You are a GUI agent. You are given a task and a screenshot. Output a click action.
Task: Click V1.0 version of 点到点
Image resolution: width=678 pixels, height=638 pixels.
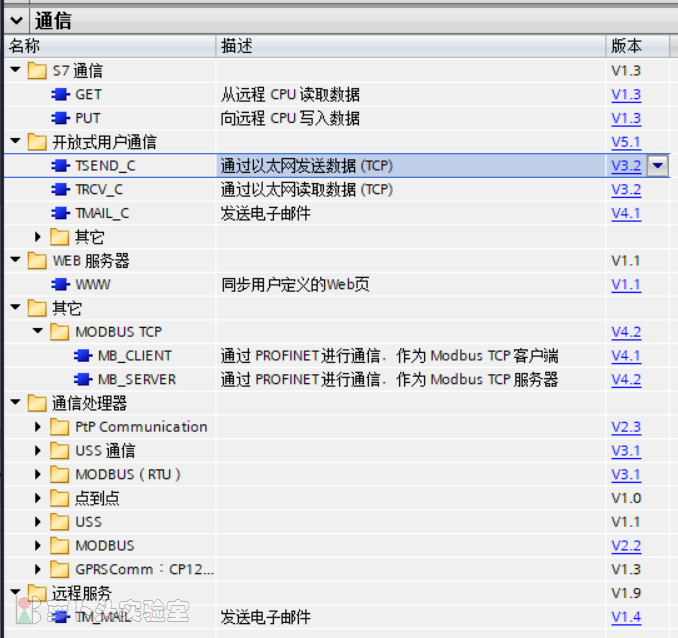tap(626, 498)
